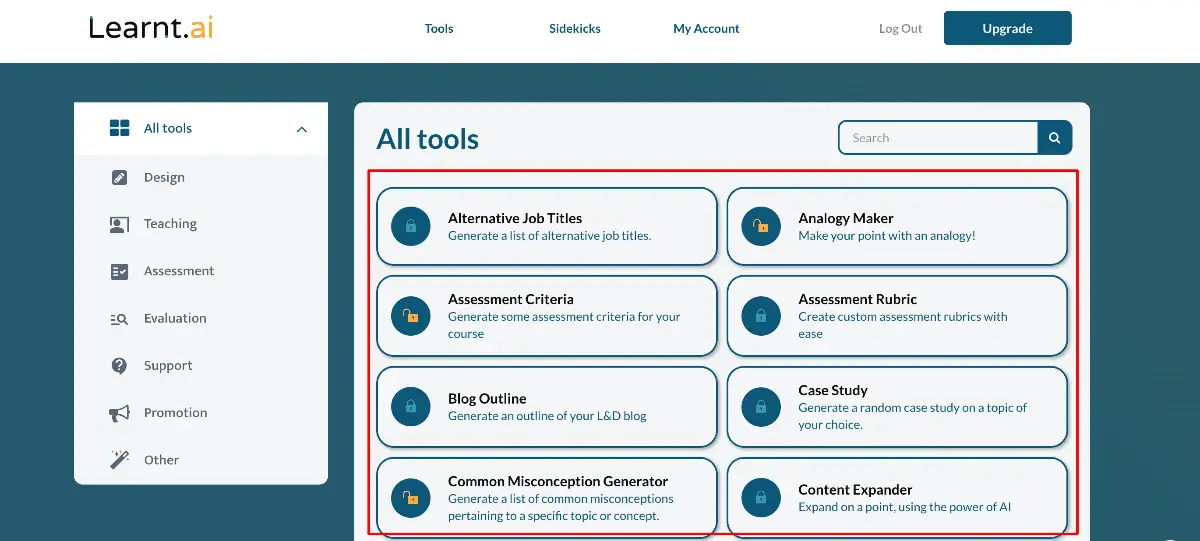This screenshot has height=541, width=1200.
Task: Click the Promotion megaphone icon
Action: [120, 413]
